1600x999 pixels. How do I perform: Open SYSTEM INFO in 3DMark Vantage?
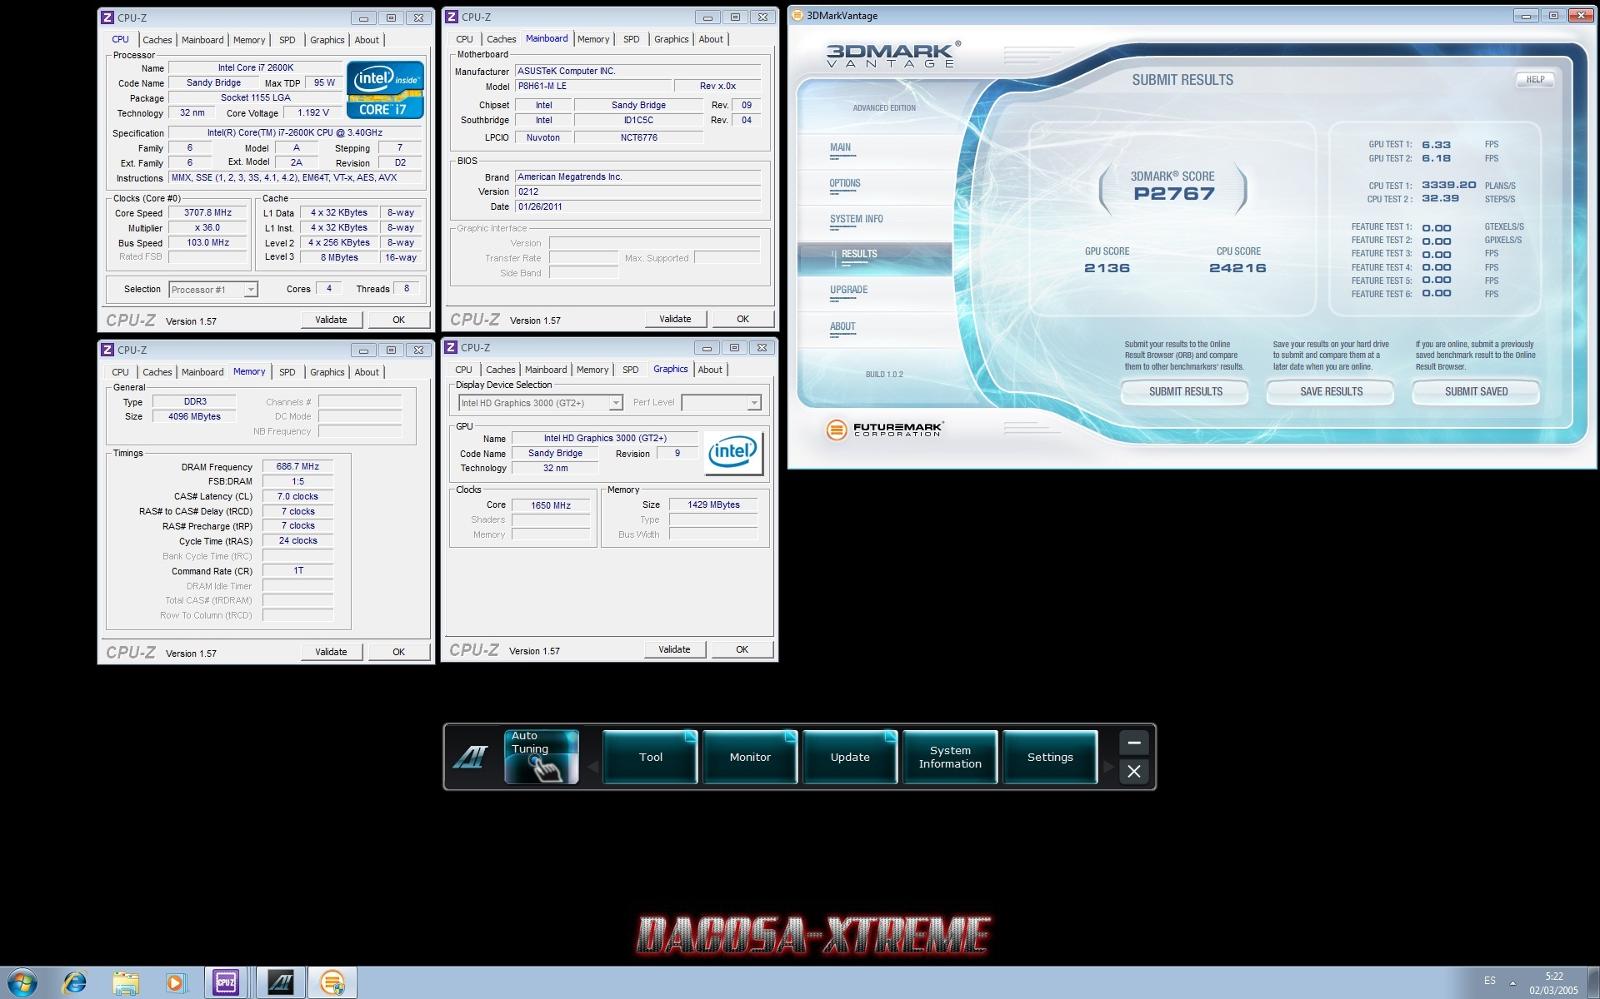click(856, 219)
